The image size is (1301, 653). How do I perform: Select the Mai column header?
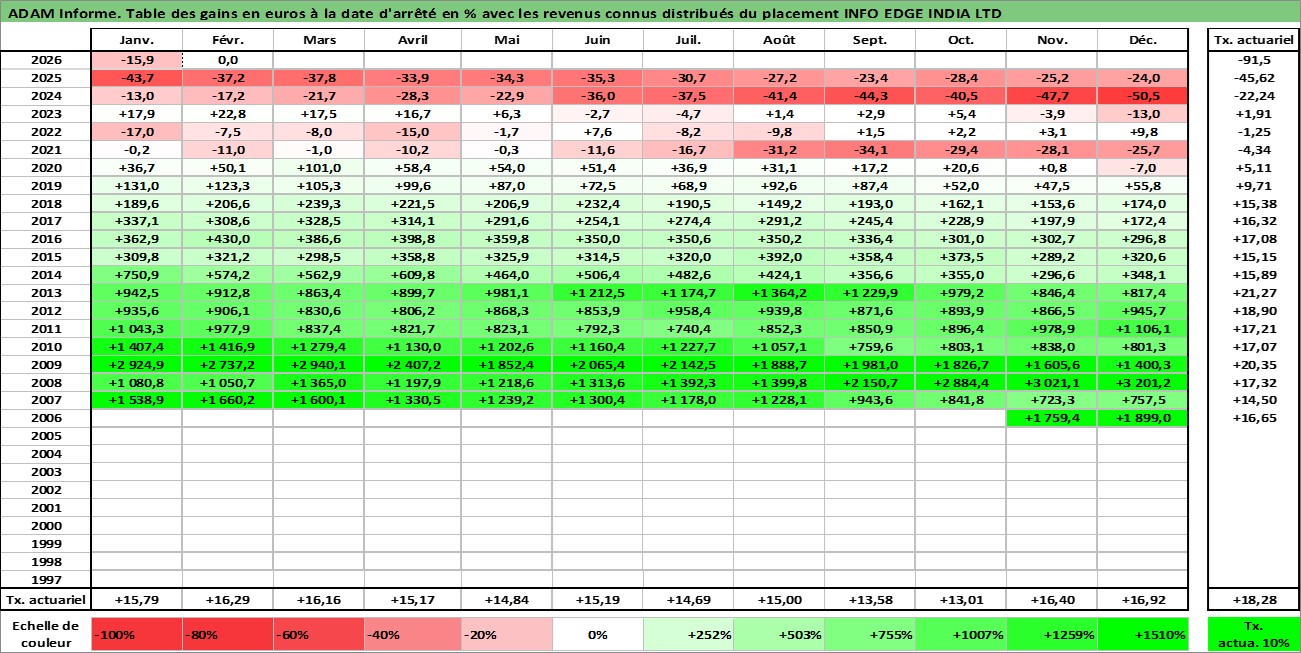[507, 40]
